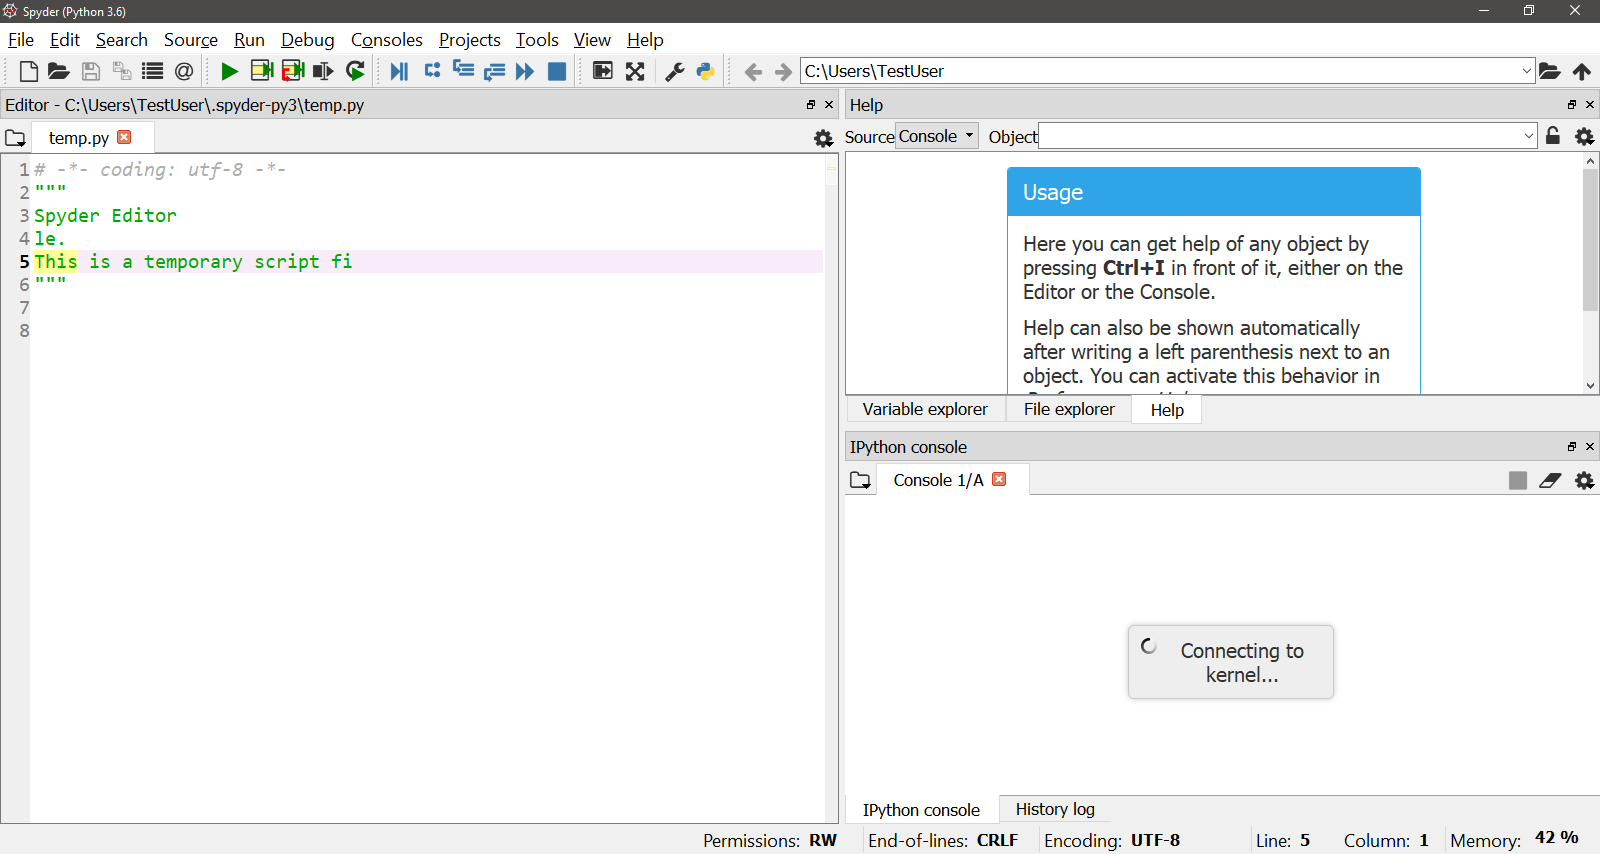Create a new file from the toolbar
Image resolution: width=1600 pixels, height=854 pixels.
[29, 71]
